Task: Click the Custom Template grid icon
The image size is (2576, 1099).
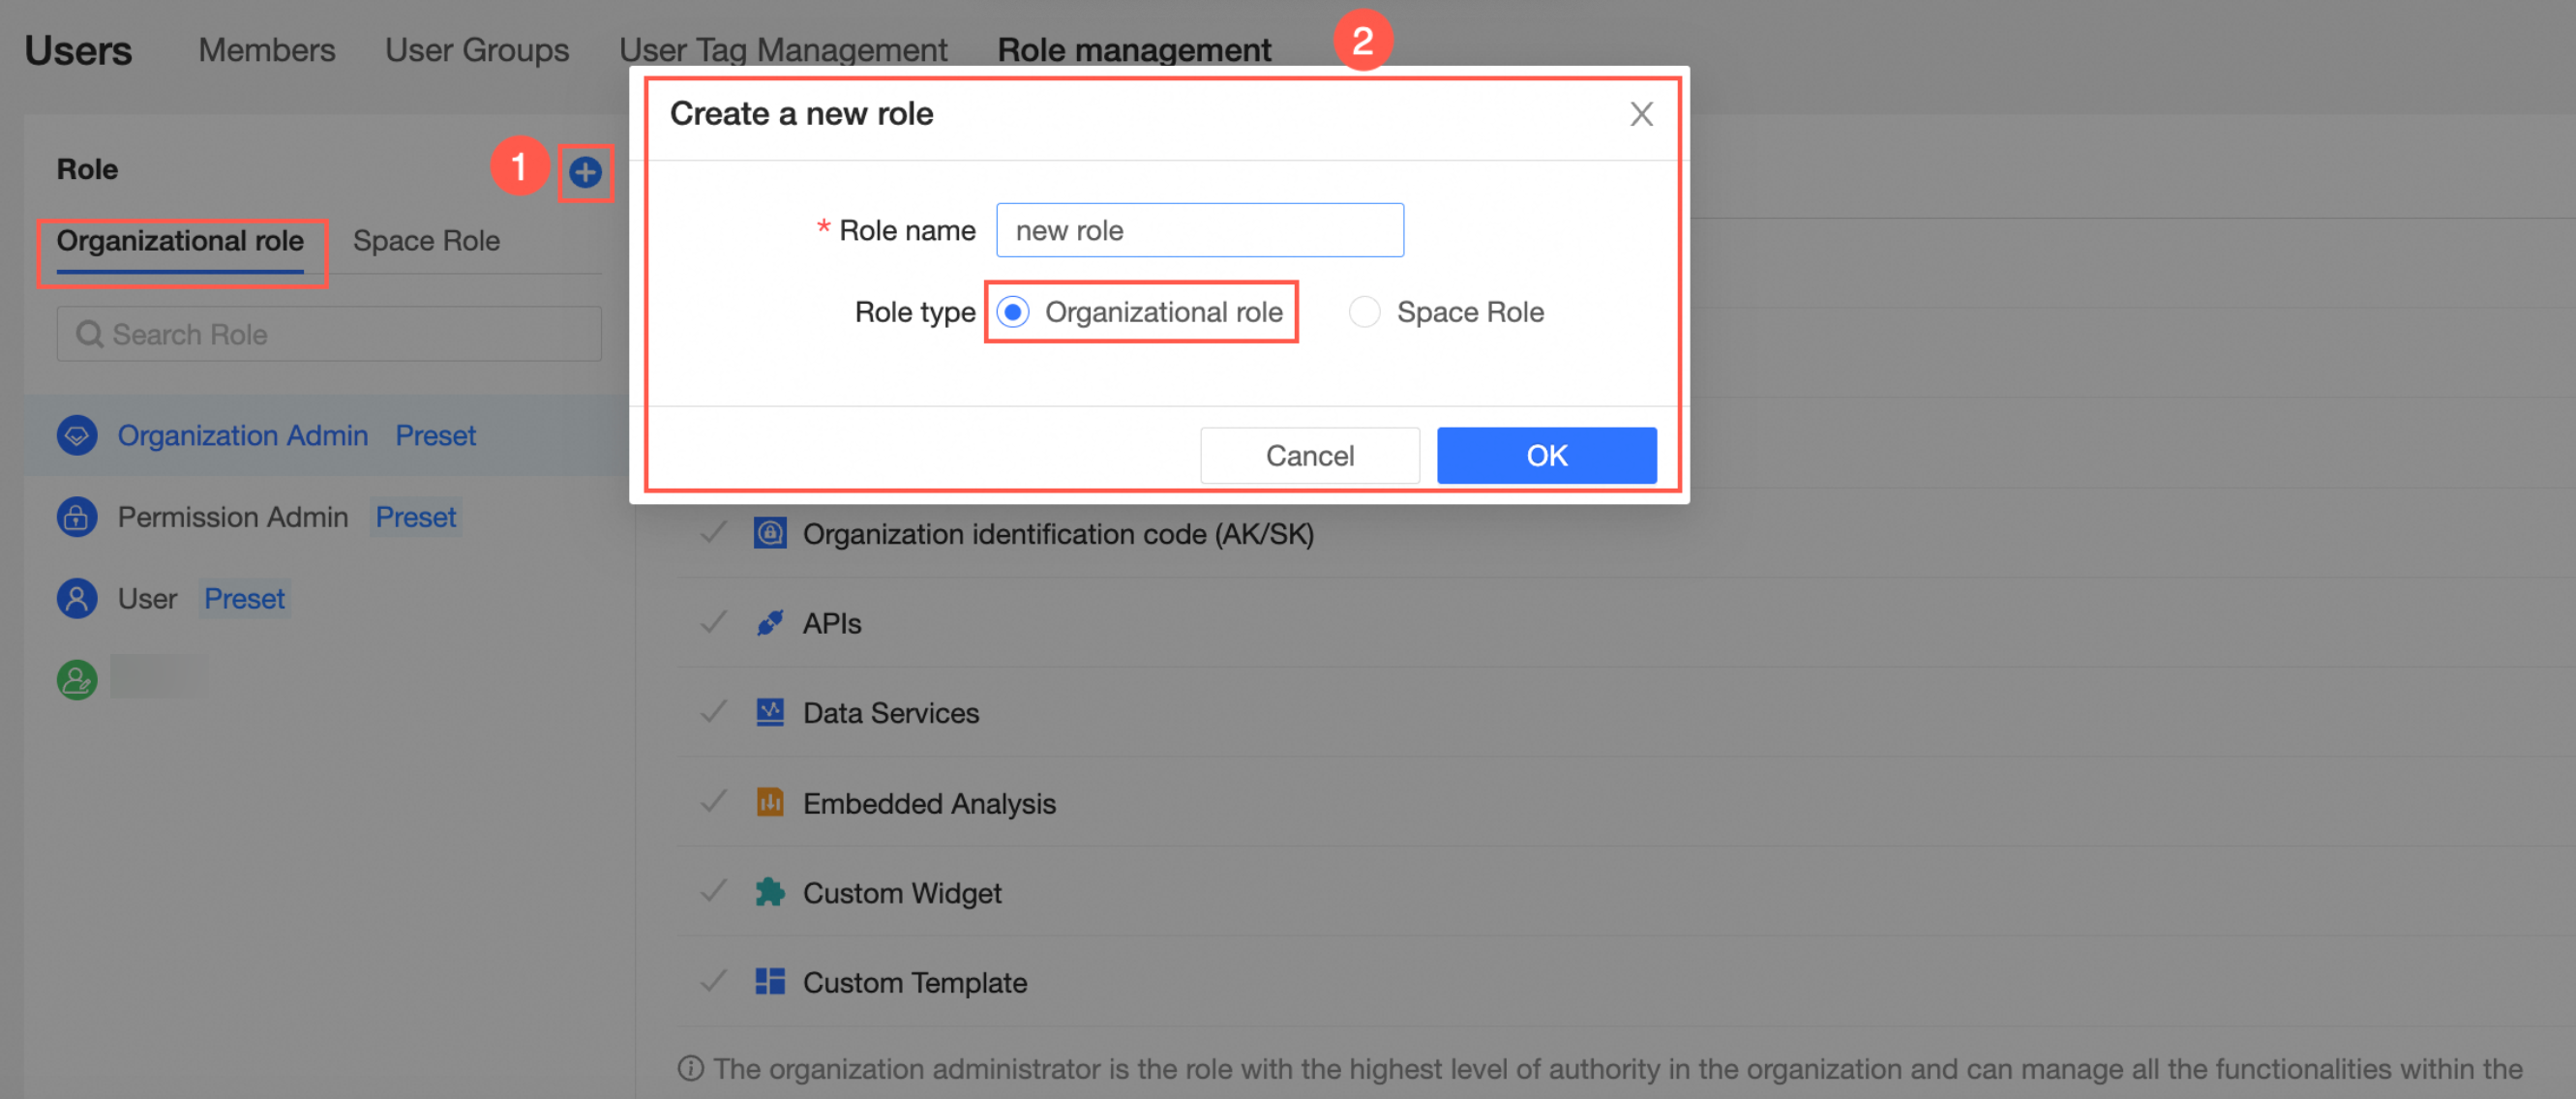Action: pyautogui.click(x=769, y=982)
